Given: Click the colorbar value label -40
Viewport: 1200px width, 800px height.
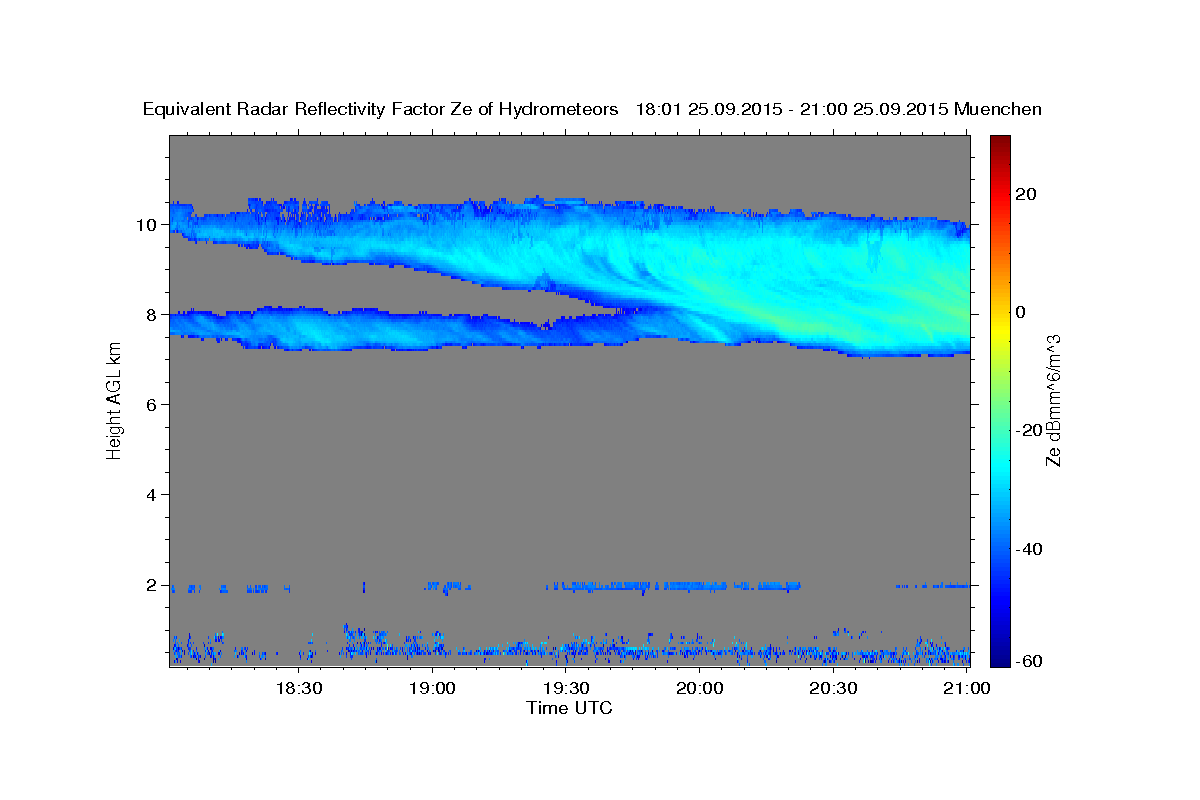Looking at the screenshot, I should click(x=1030, y=549).
